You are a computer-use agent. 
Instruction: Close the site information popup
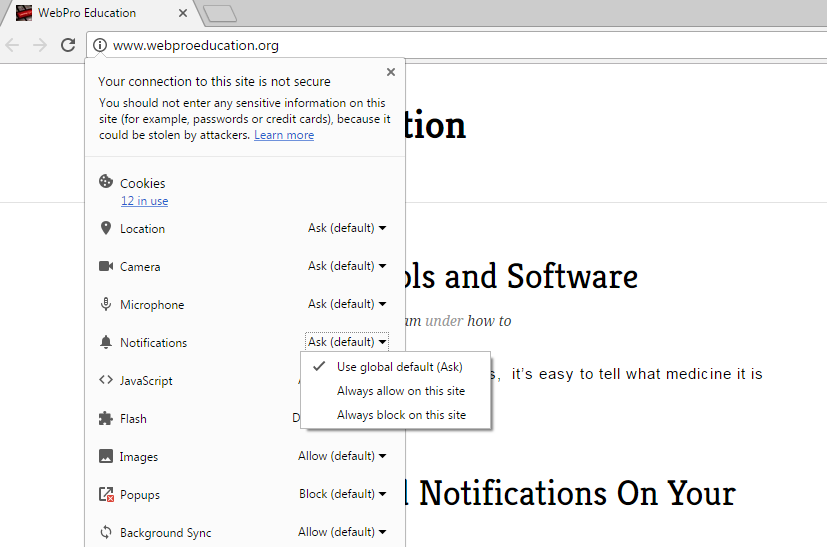(x=391, y=72)
